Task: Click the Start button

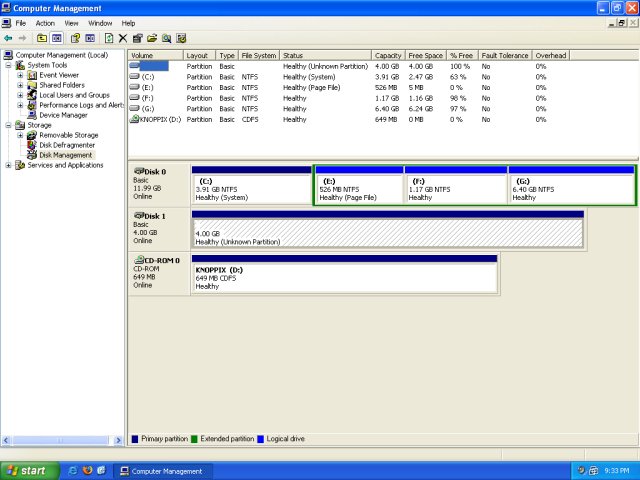Action: [26, 470]
